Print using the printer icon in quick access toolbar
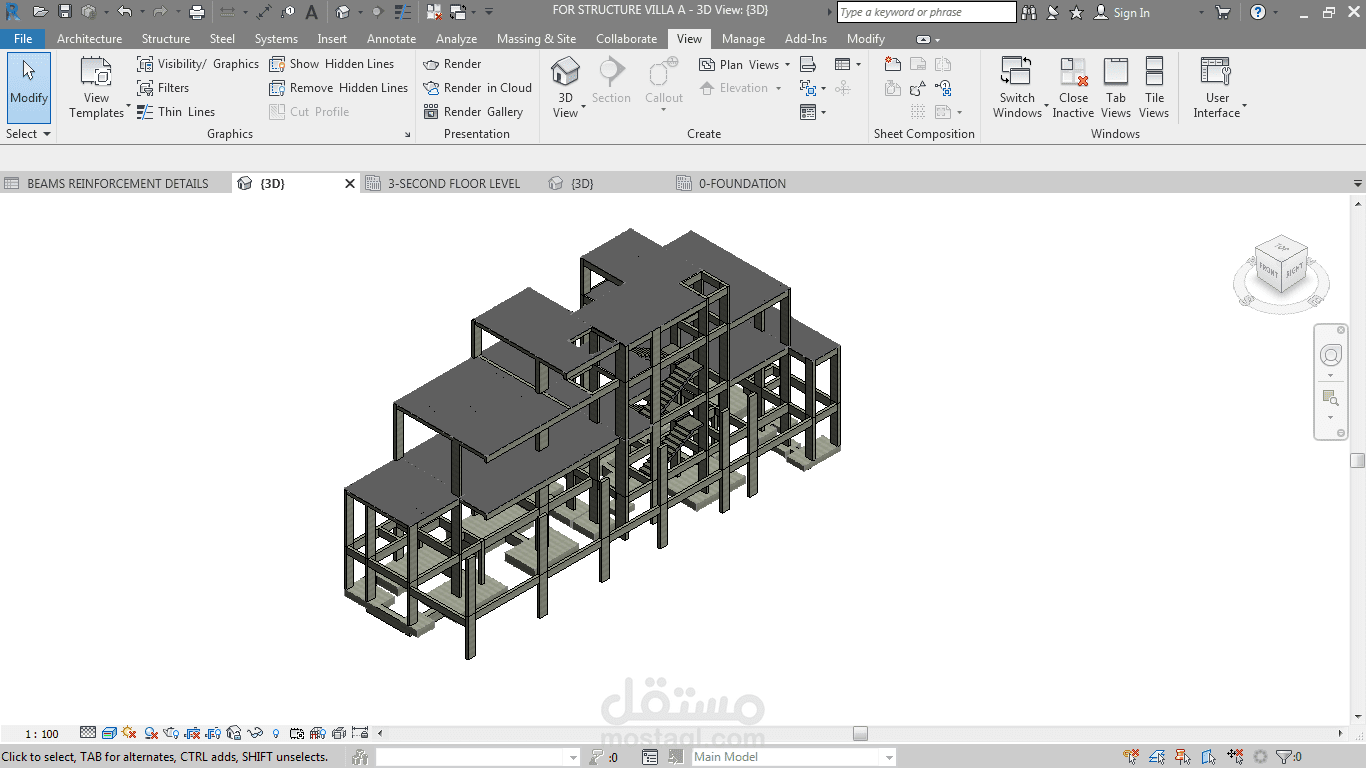Viewport: 1366px width, 768px height. pyautogui.click(x=197, y=12)
